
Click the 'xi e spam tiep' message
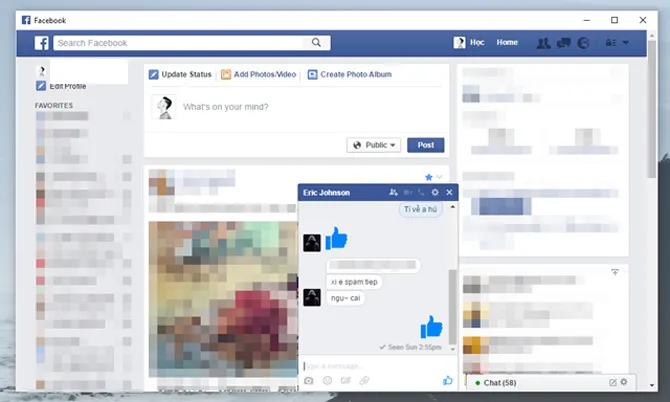pos(354,282)
